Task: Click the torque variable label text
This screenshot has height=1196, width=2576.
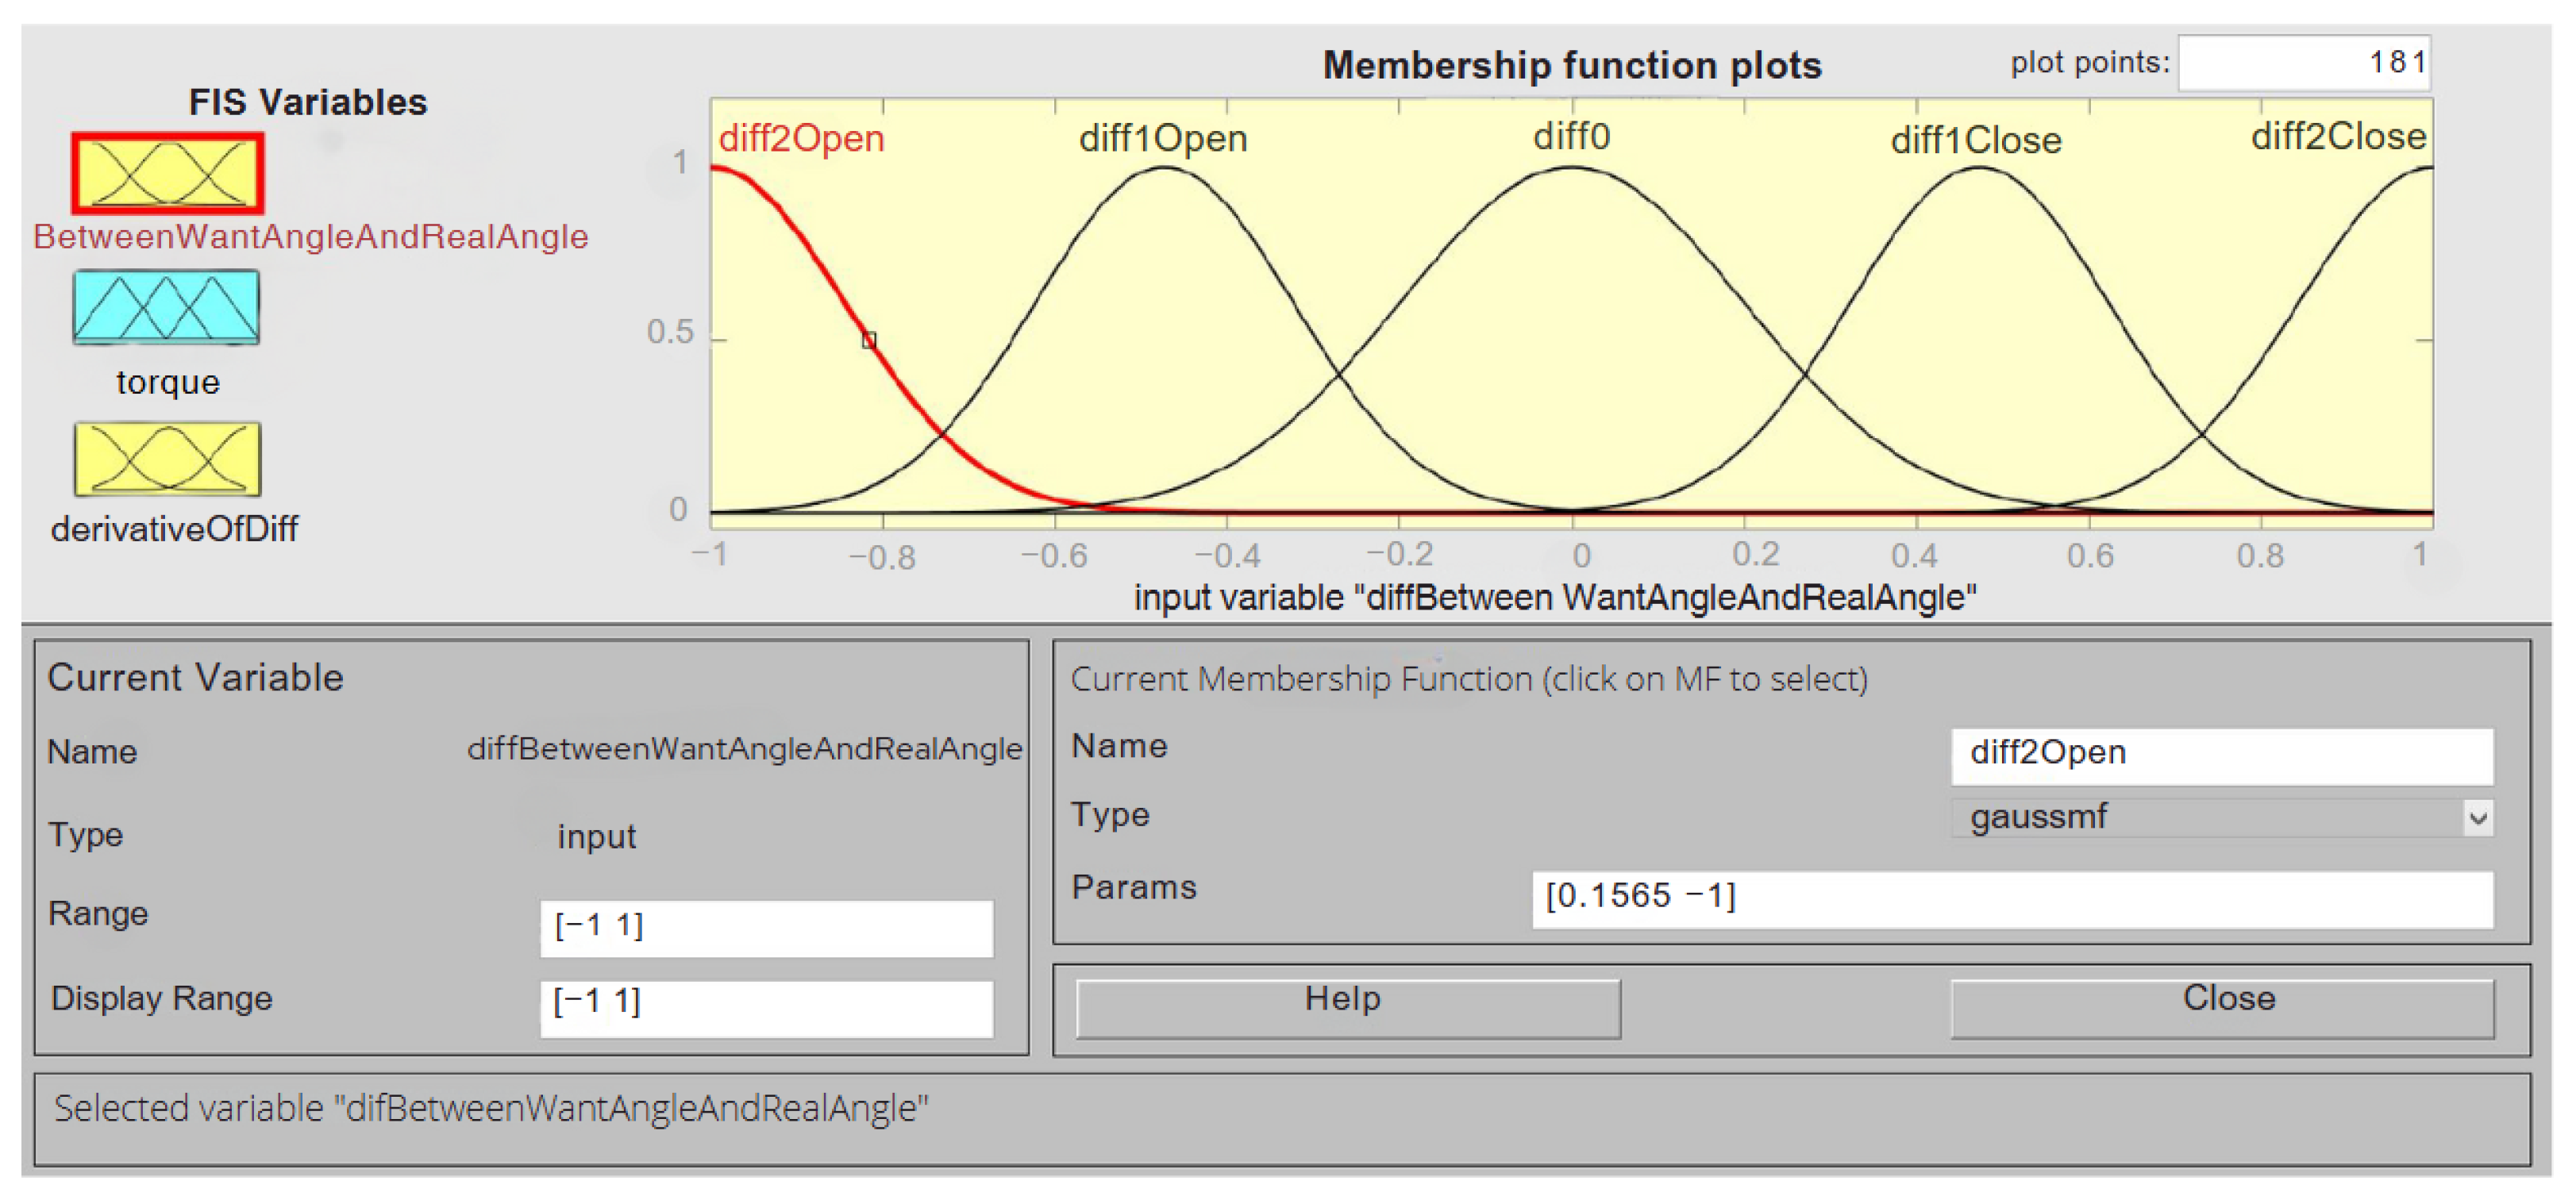Action: [168, 382]
